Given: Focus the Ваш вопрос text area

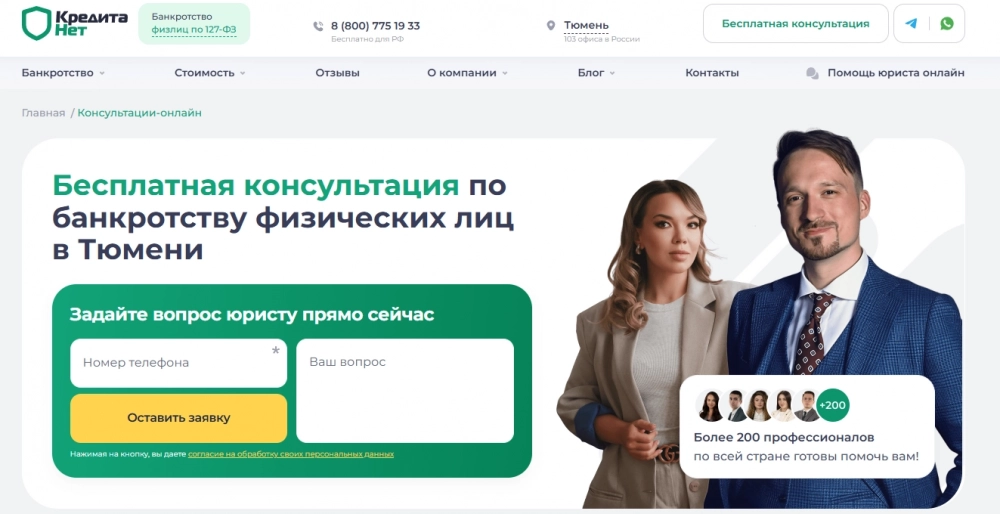Looking at the screenshot, I should pos(405,390).
